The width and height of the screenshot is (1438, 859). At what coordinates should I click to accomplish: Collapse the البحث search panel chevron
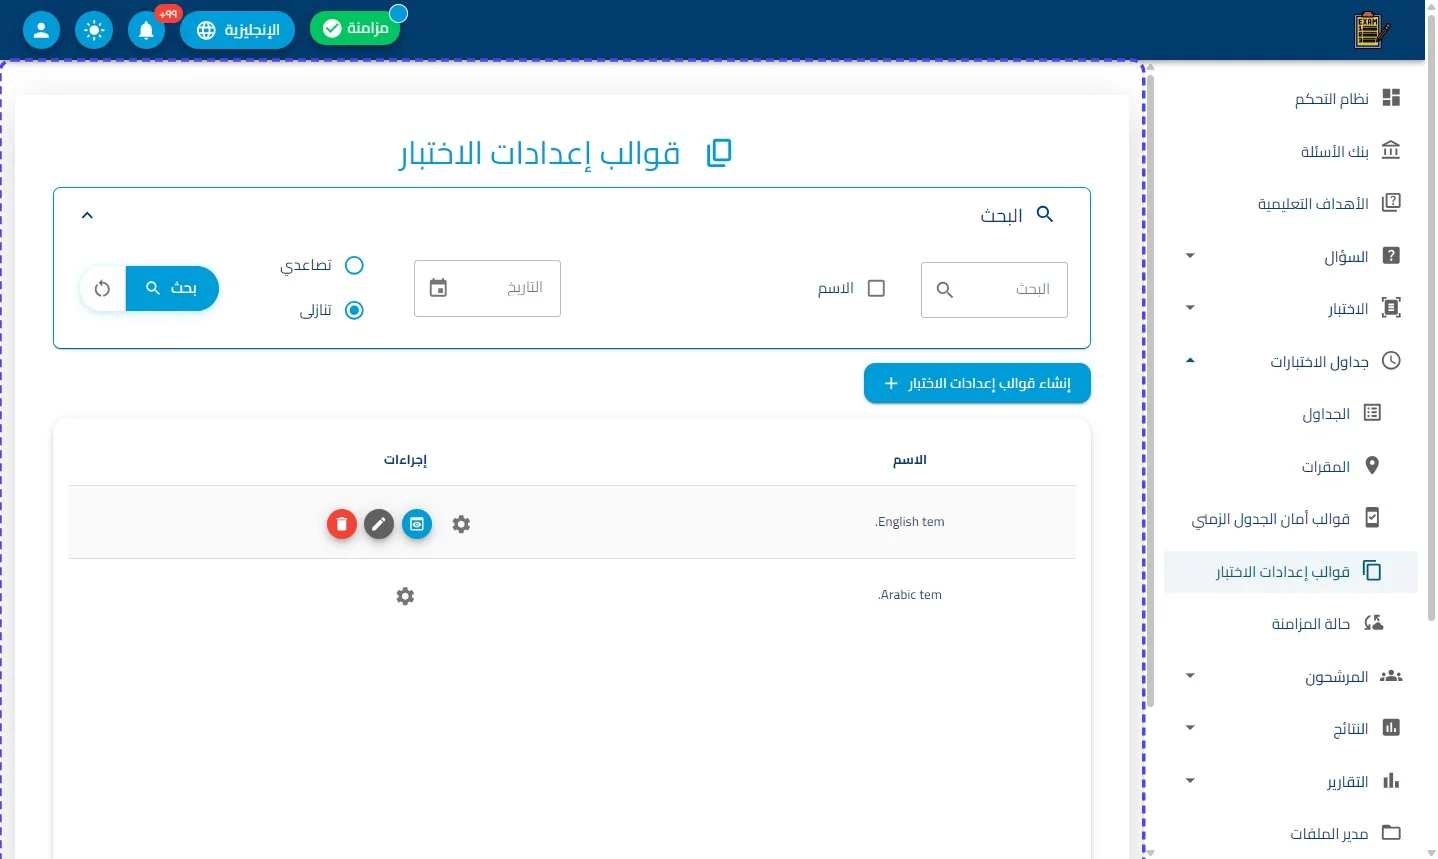(x=87, y=215)
